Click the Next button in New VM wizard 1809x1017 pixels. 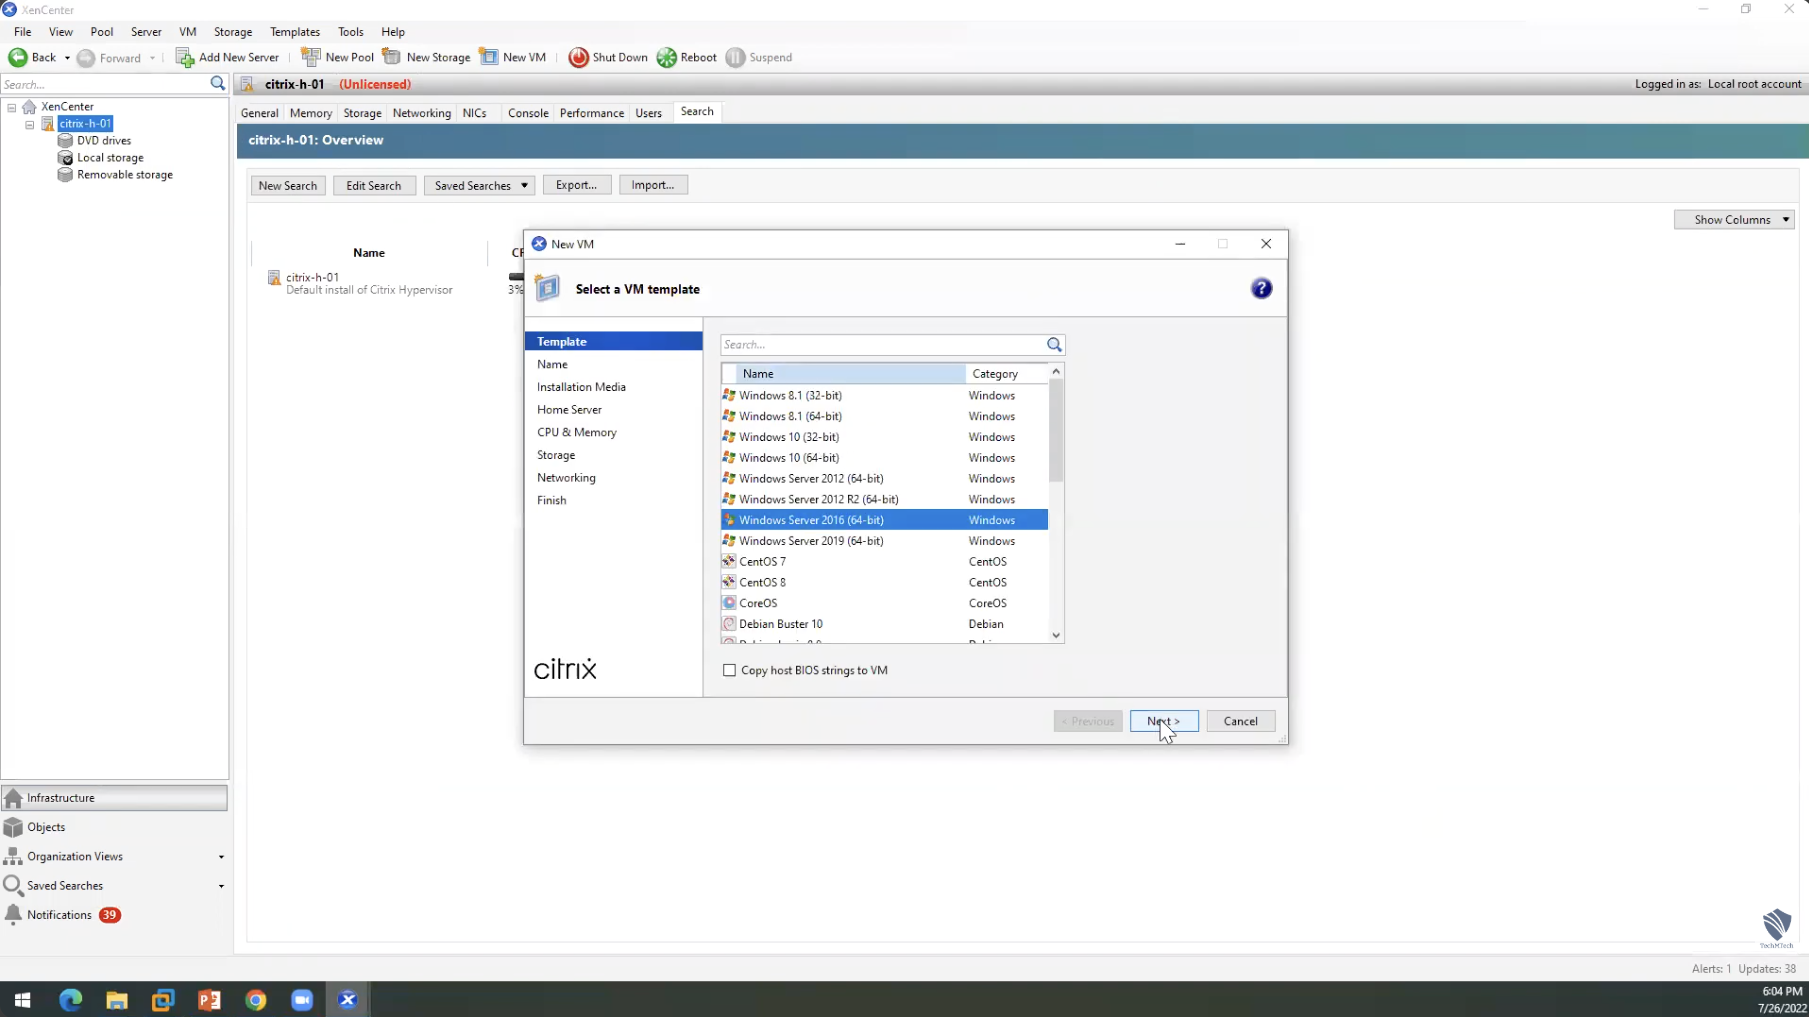tap(1164, 721)
